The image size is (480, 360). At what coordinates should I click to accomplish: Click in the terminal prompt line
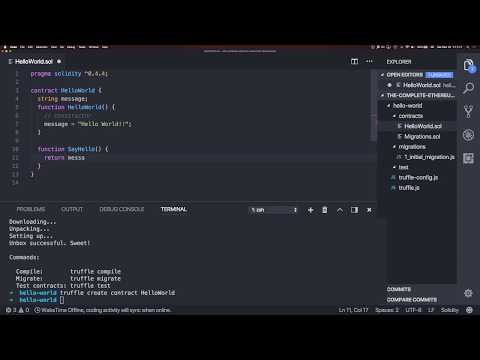click(62, 300)
